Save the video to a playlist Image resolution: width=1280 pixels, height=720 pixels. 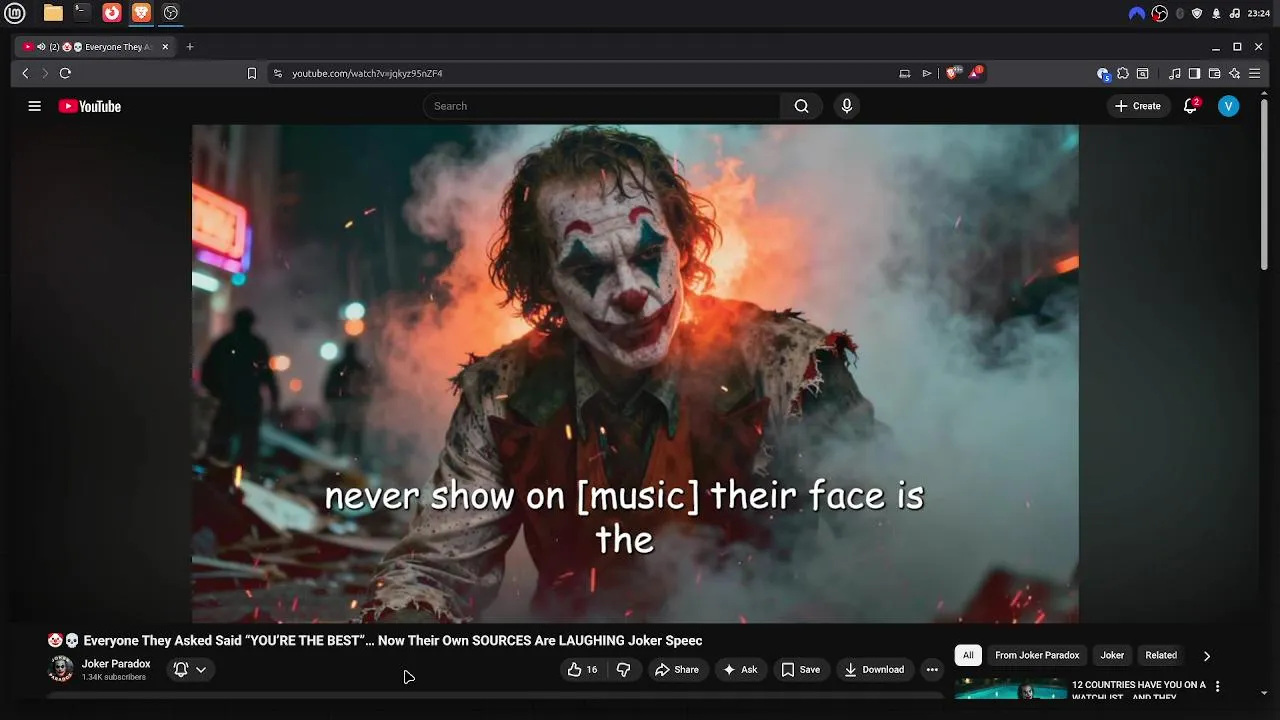801,670
